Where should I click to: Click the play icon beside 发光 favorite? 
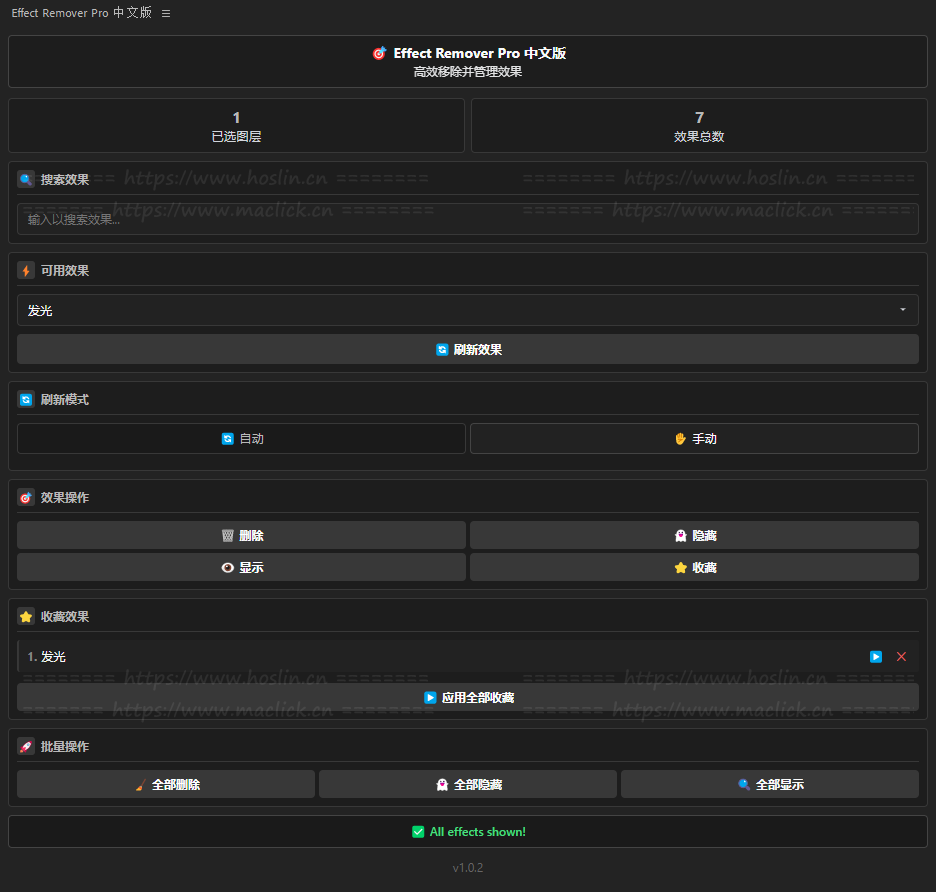tap(876, 657)
